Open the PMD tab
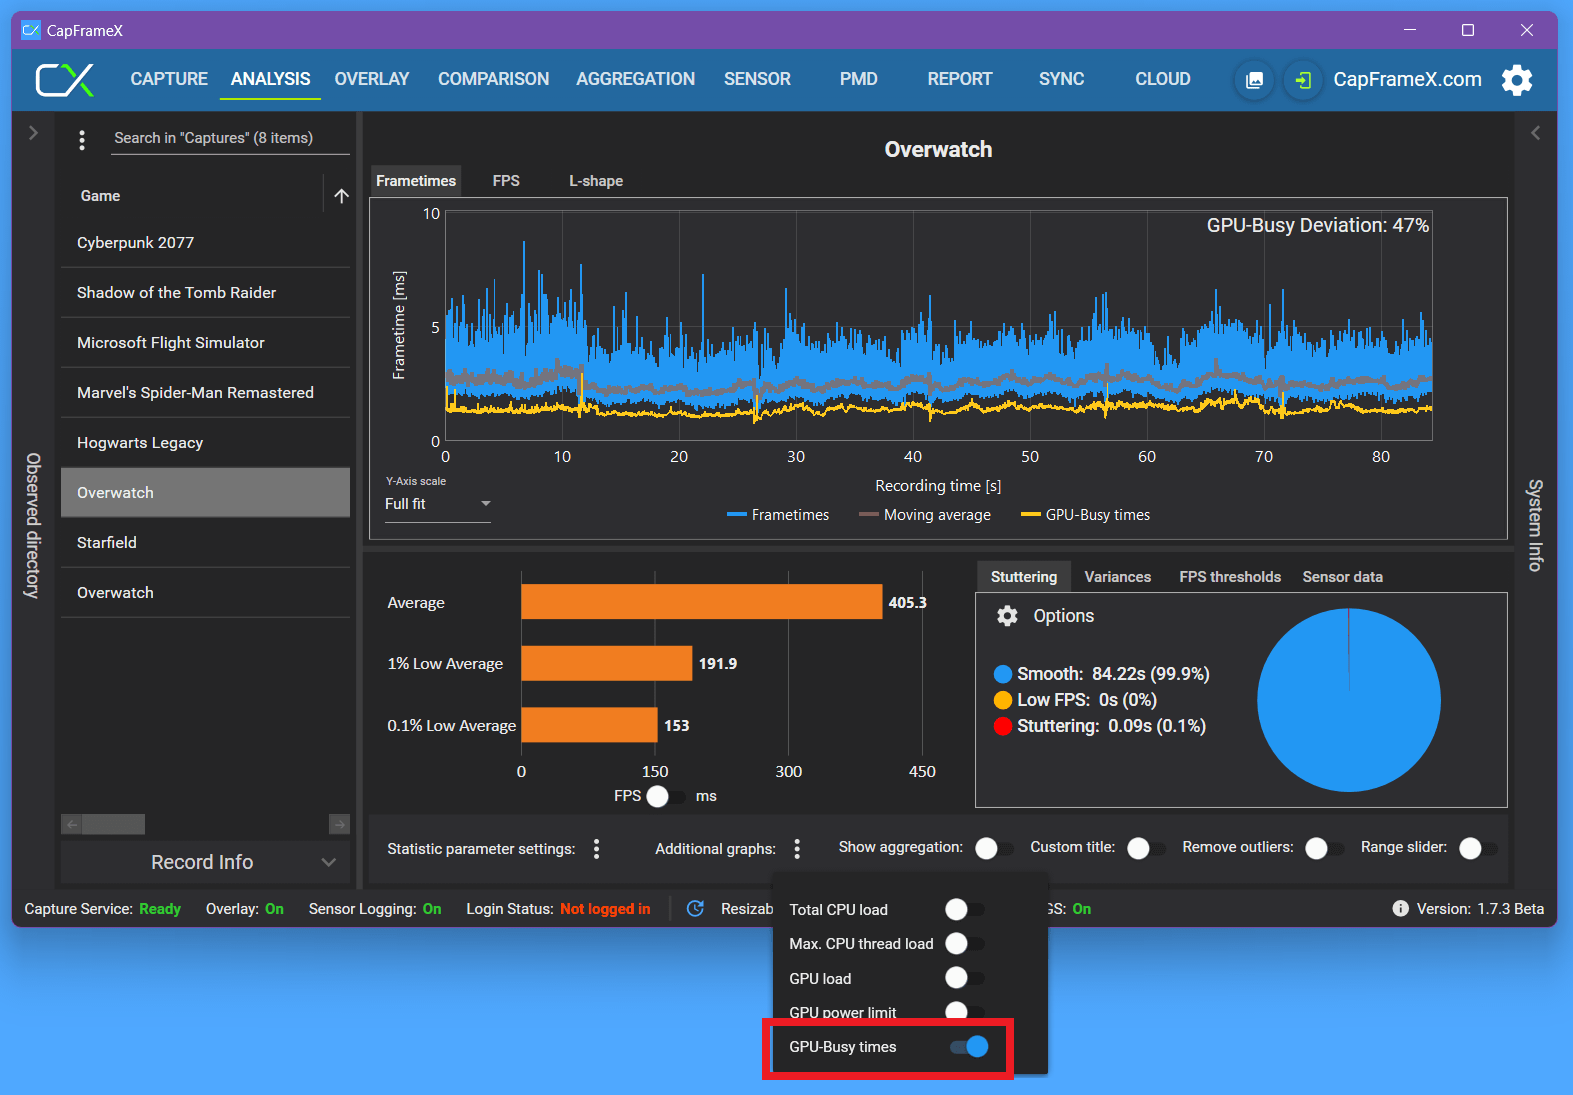 [x=858, y=79]
